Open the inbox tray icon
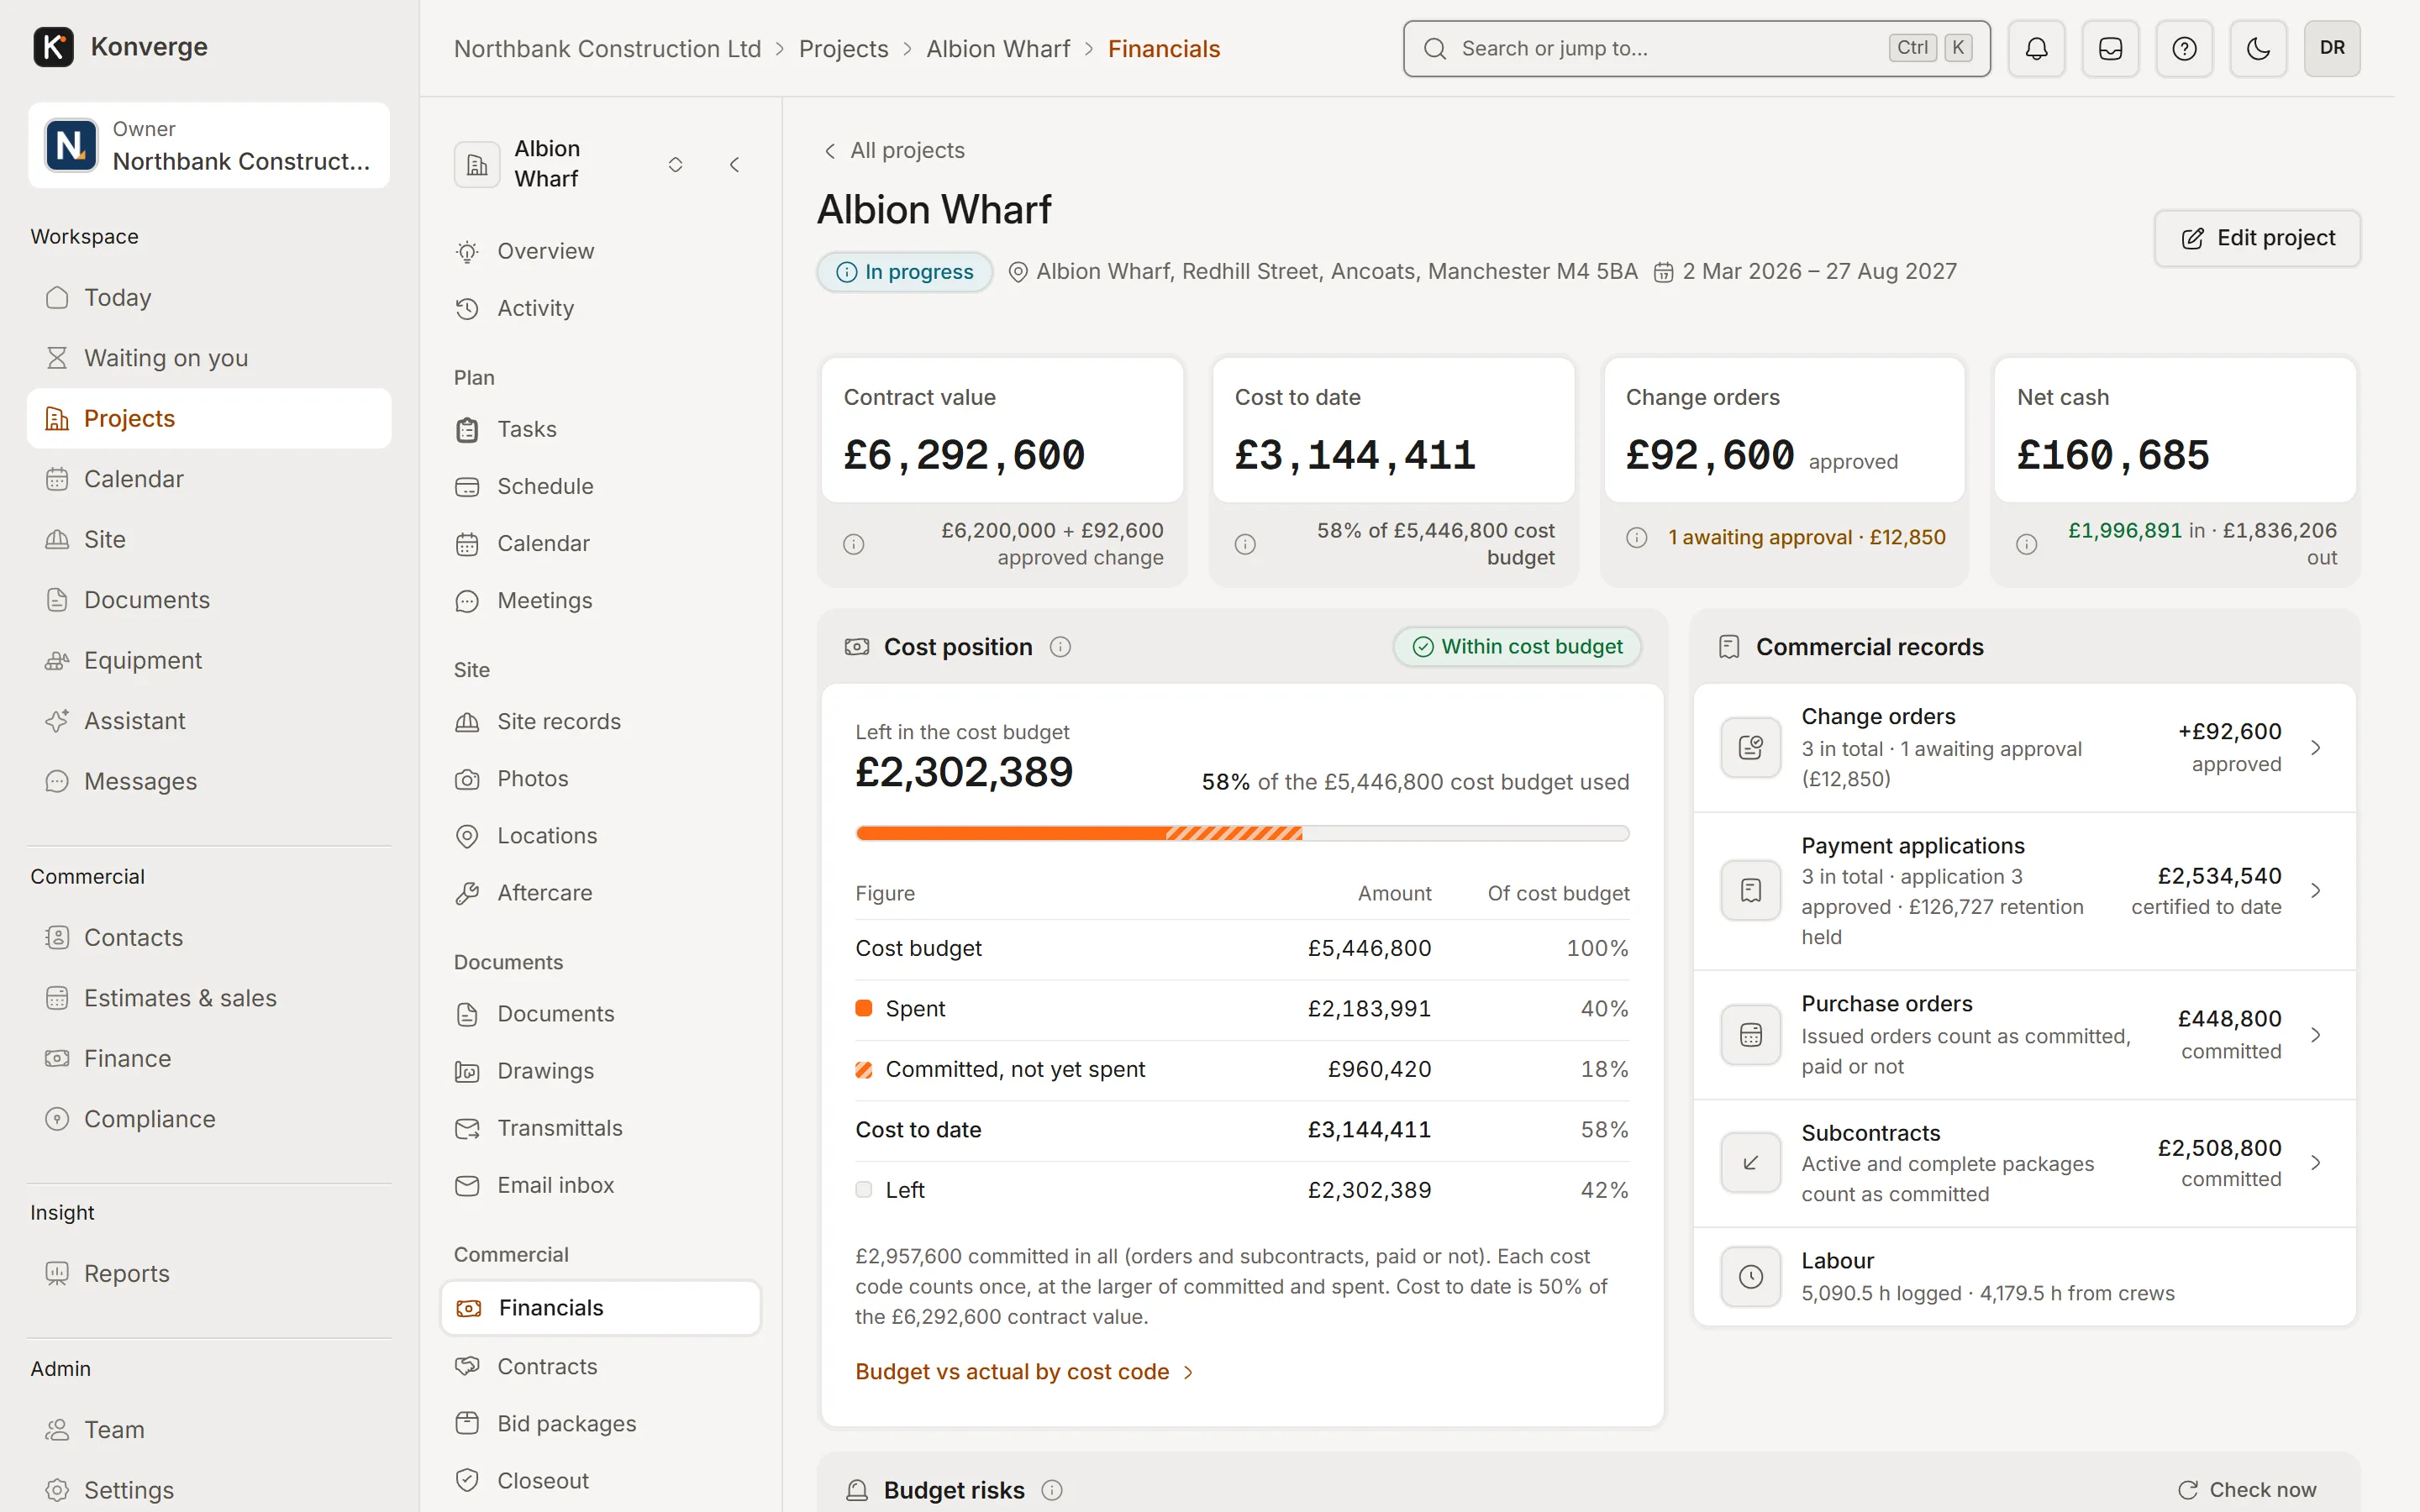Screen dimensions: 2420x1512 point(2110,48)
